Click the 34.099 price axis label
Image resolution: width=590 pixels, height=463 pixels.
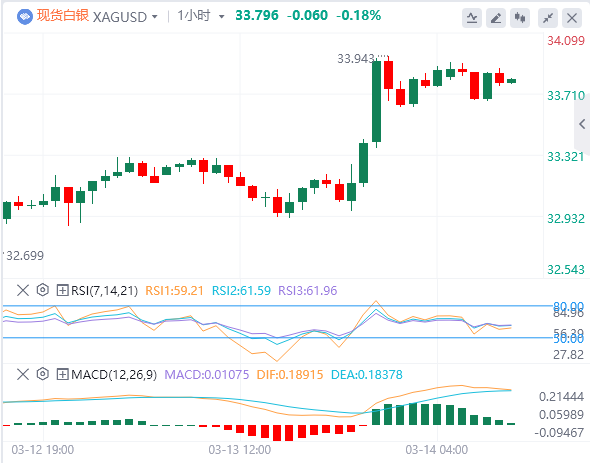coord(566,41)
